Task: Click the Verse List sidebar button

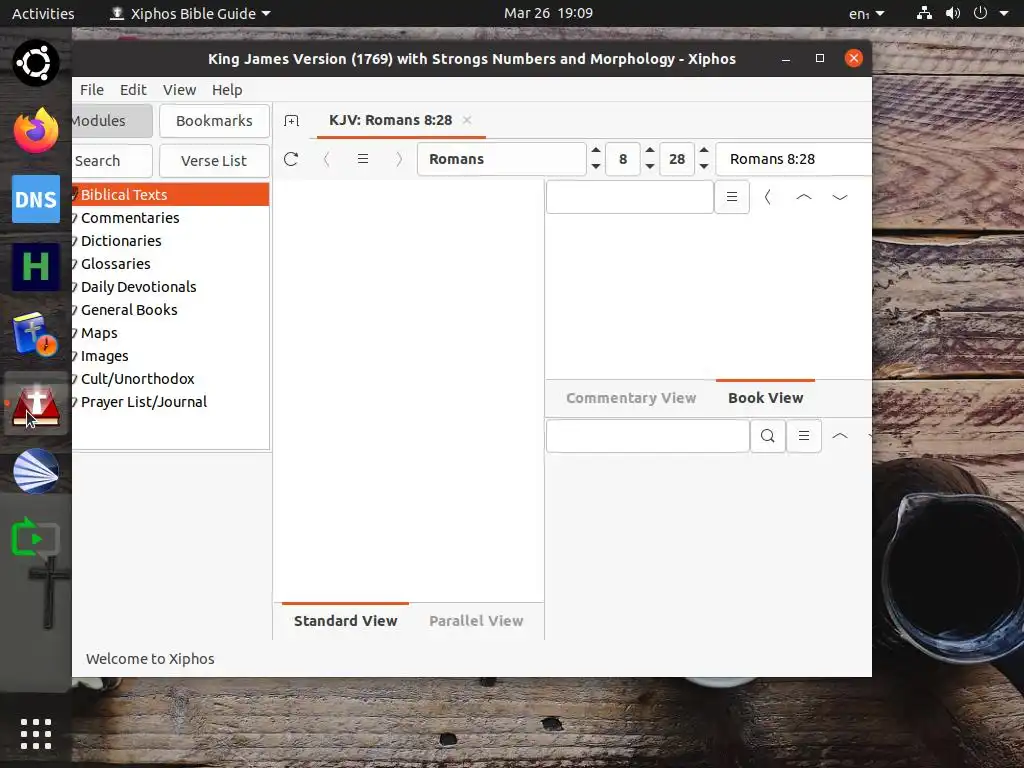Action: (214, 161)
